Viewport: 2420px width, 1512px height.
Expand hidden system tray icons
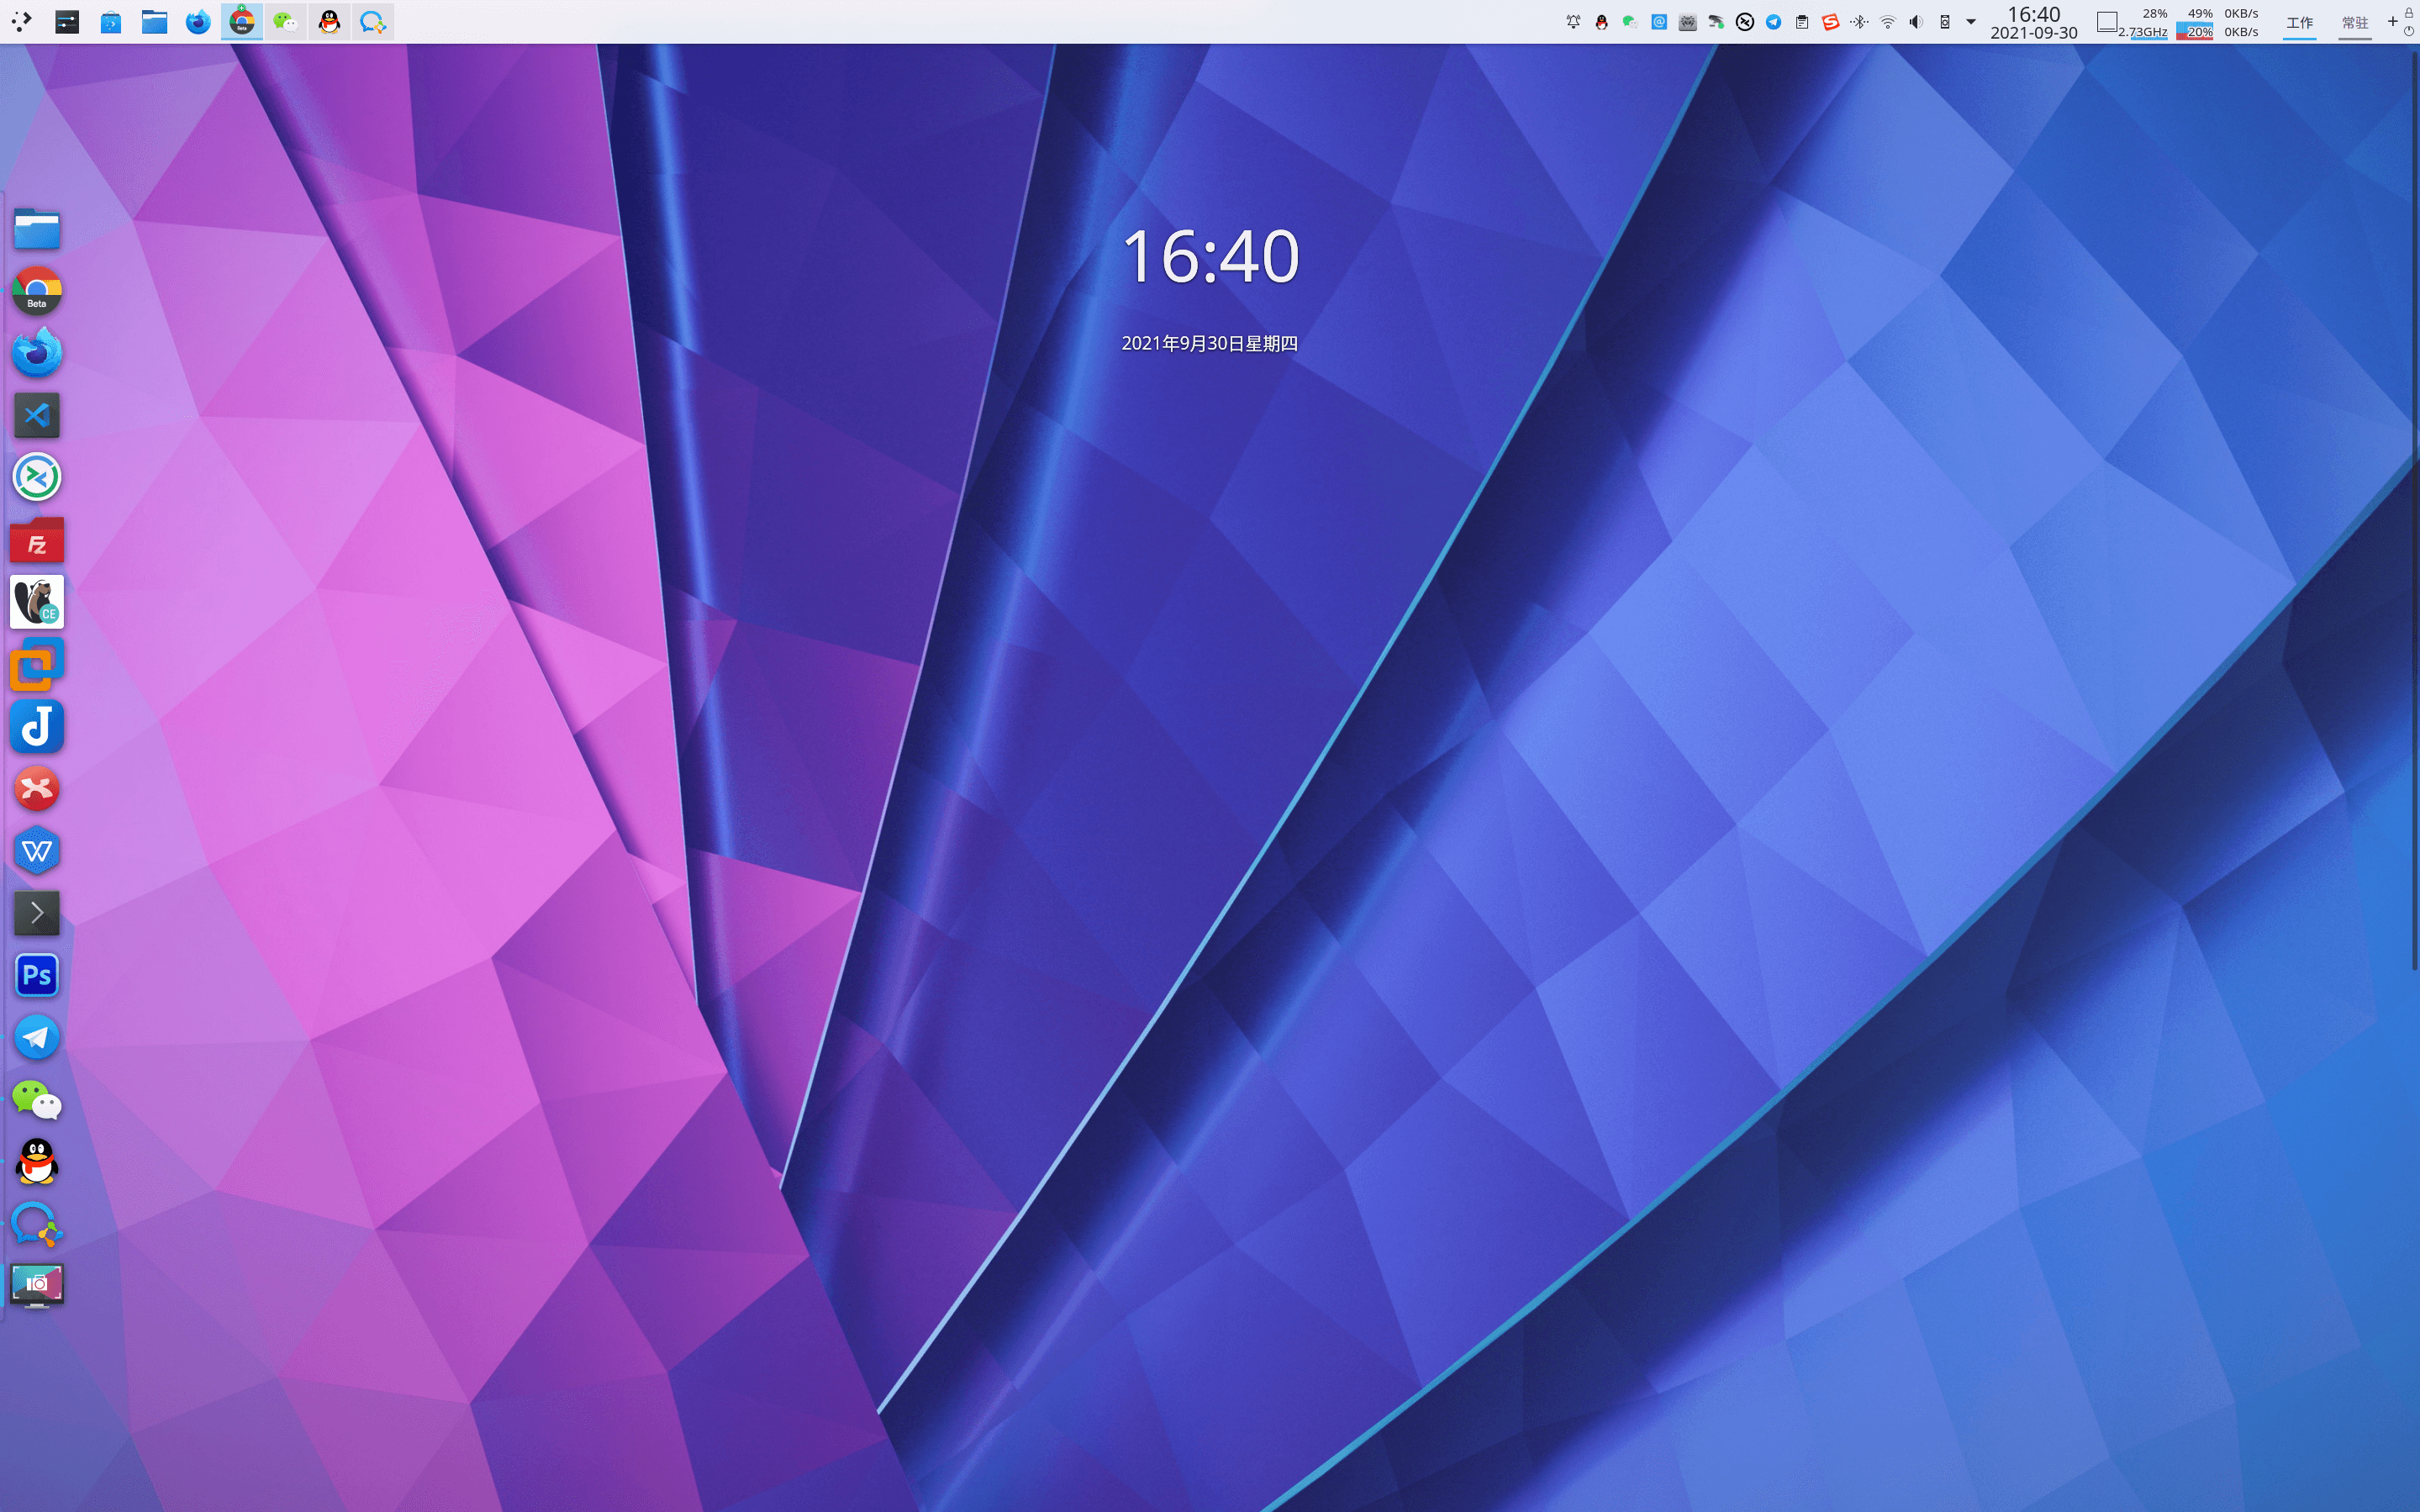click(1971, 21)
